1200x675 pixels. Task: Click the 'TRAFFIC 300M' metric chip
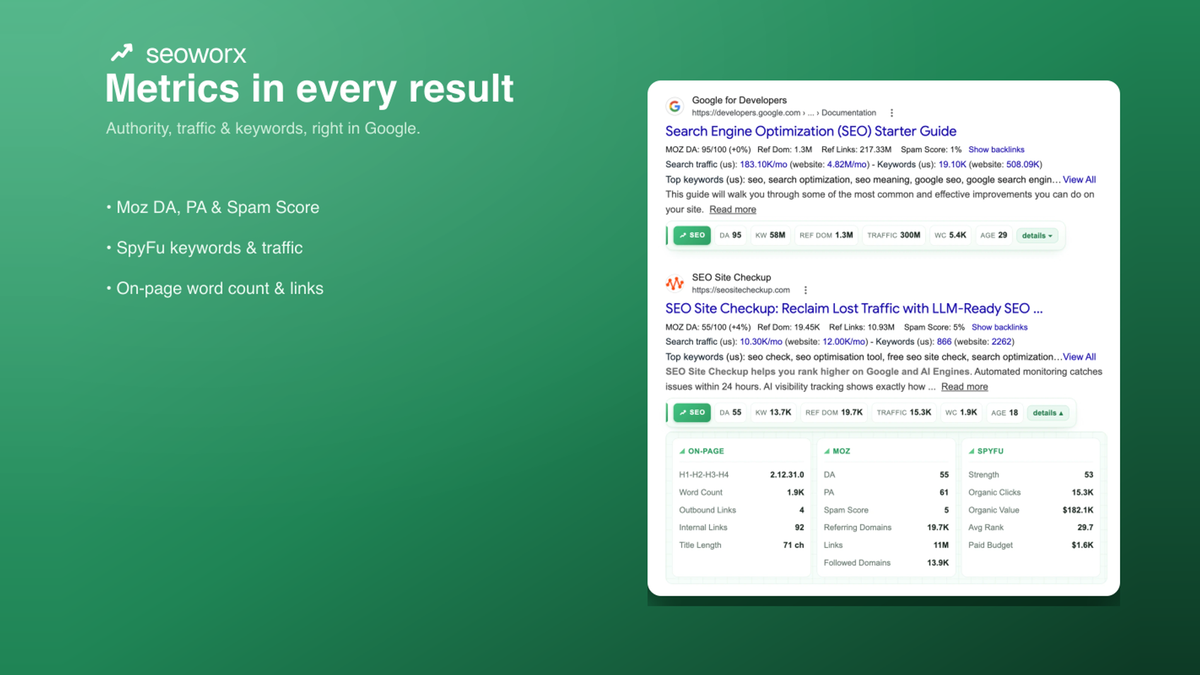point(893,236)
